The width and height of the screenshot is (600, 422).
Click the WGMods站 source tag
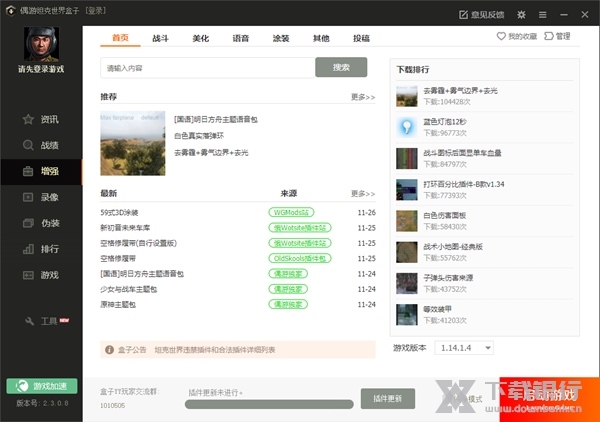(291, 212)
